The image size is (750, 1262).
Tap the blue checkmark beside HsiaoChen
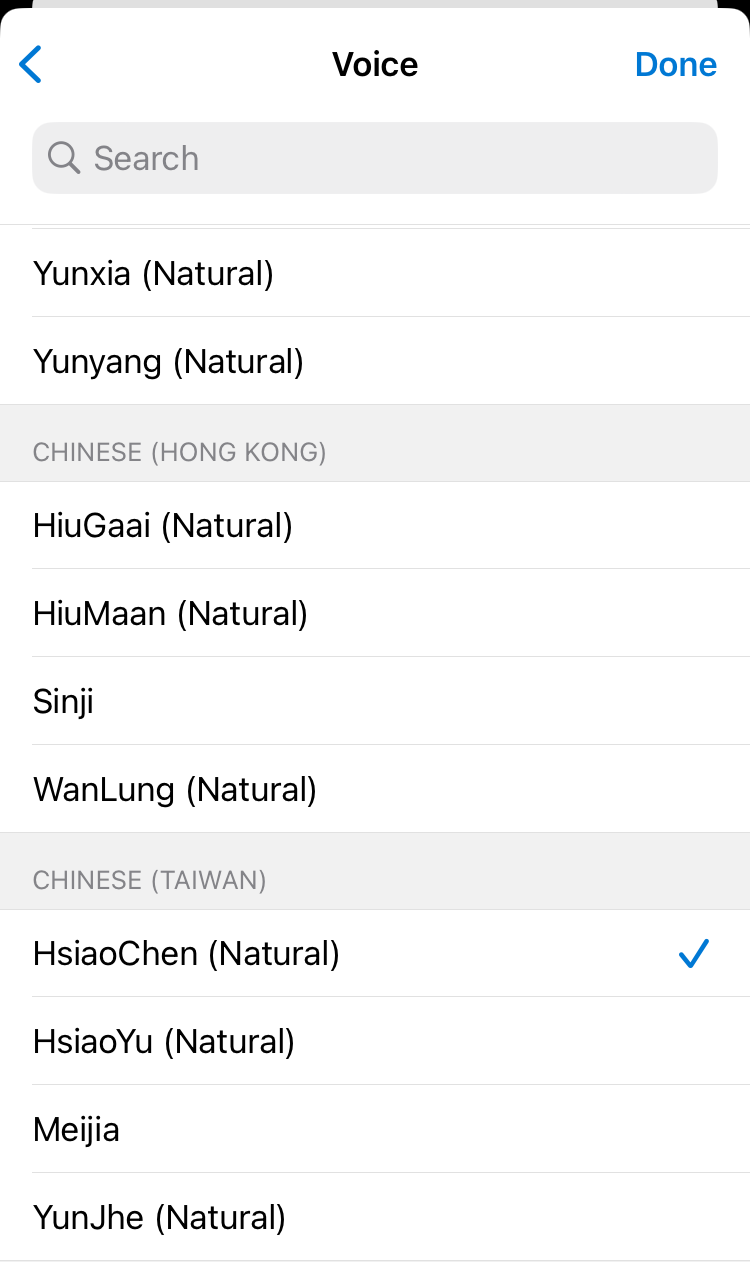click(692, 954)
